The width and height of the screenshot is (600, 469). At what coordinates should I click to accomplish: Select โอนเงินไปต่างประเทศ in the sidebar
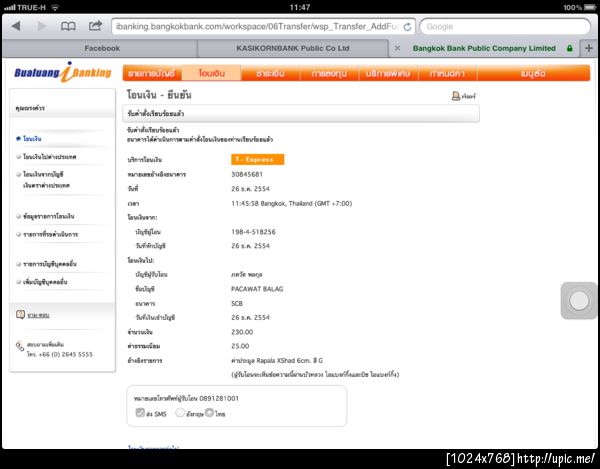49,157
